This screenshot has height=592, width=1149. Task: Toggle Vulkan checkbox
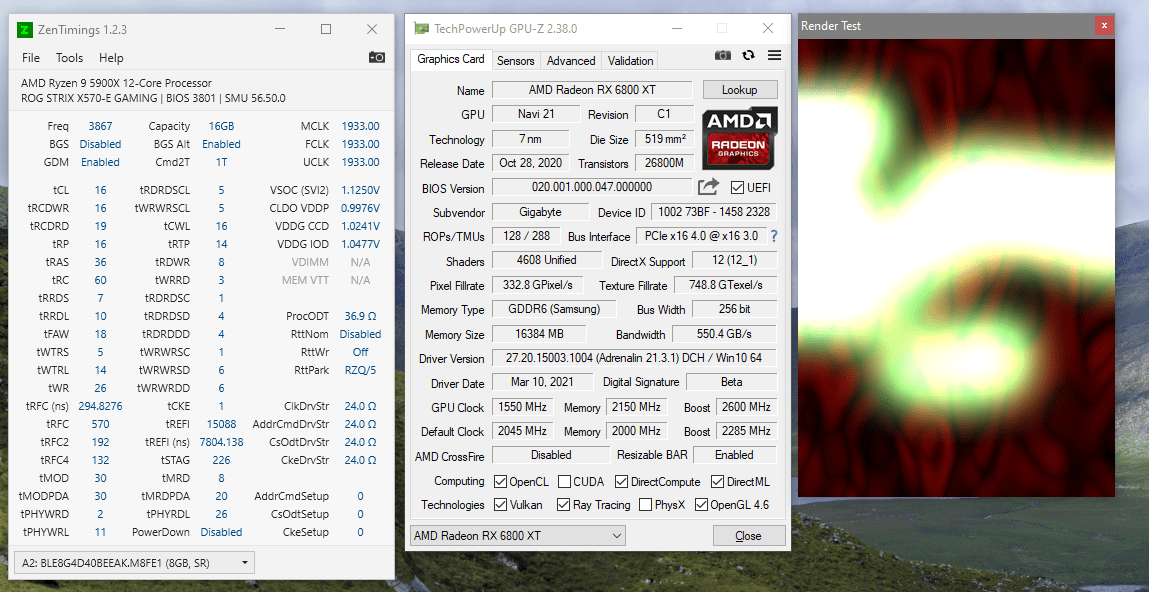[x=500, y=505]
